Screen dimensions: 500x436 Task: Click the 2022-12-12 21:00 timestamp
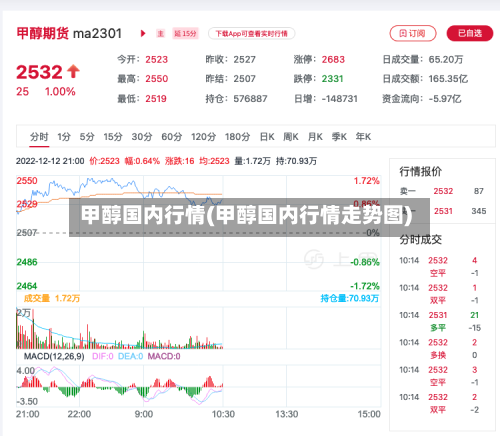coord(50,161)
